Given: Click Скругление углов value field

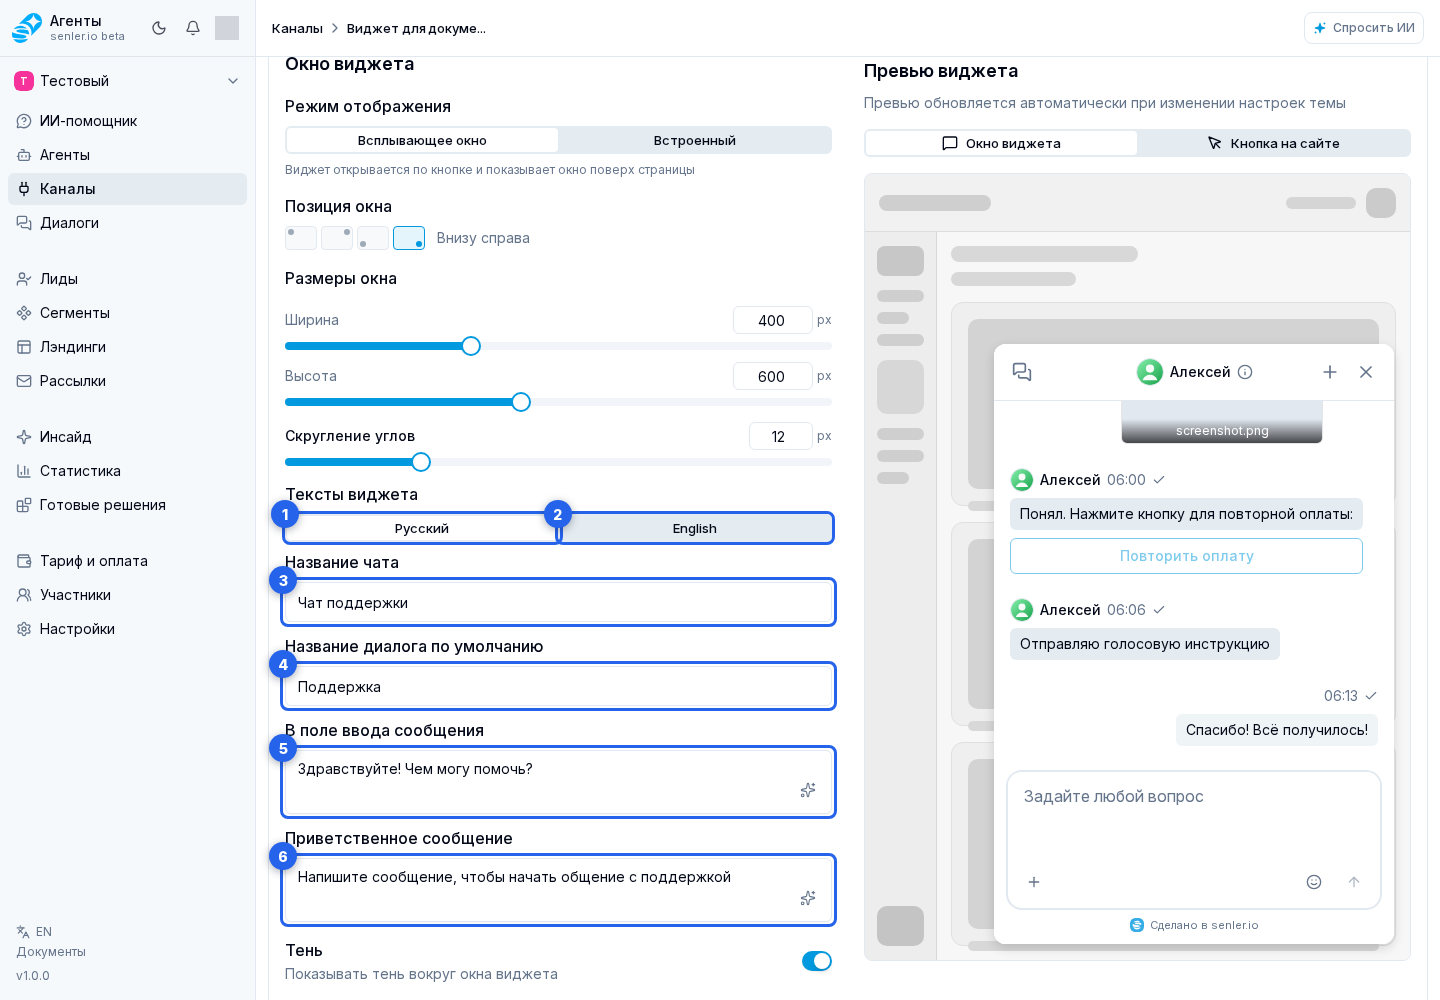Looking at the screenshot, I should (780, 436).
